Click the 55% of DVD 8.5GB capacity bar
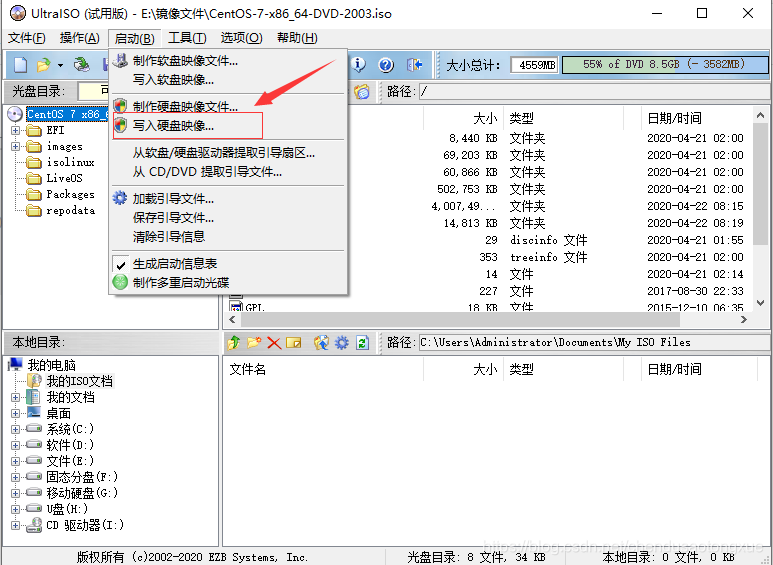 (x=665, y=64)
